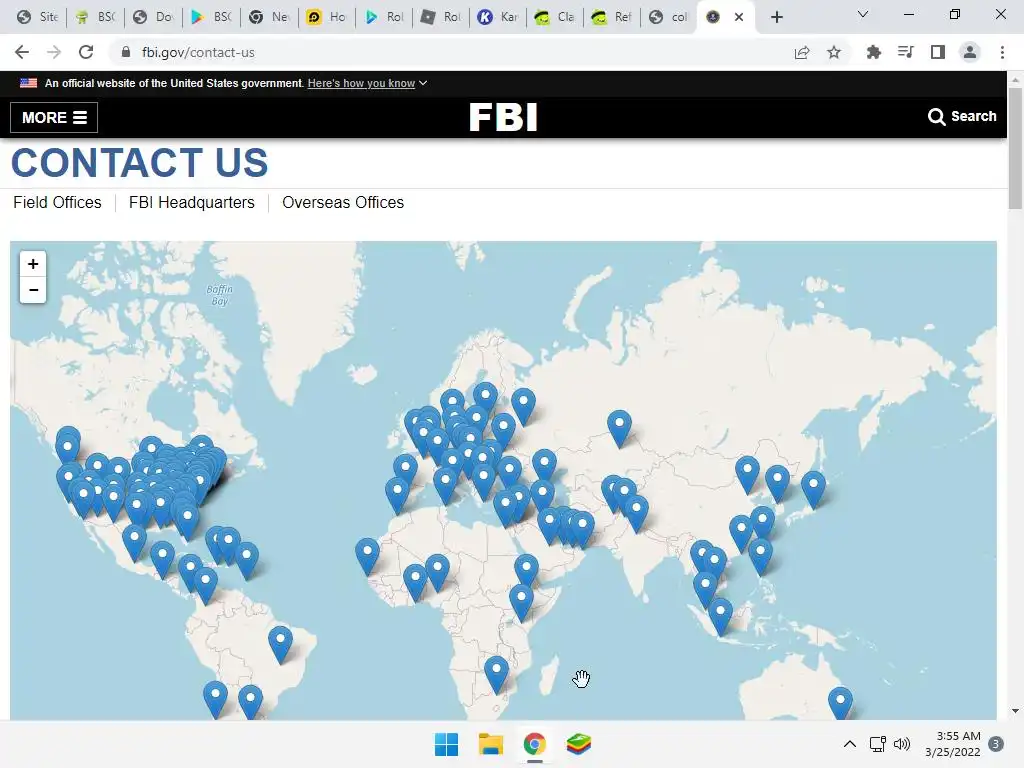Go back with browser back arrow
The image size is (1024, 768).
click(x=22, y=52)
